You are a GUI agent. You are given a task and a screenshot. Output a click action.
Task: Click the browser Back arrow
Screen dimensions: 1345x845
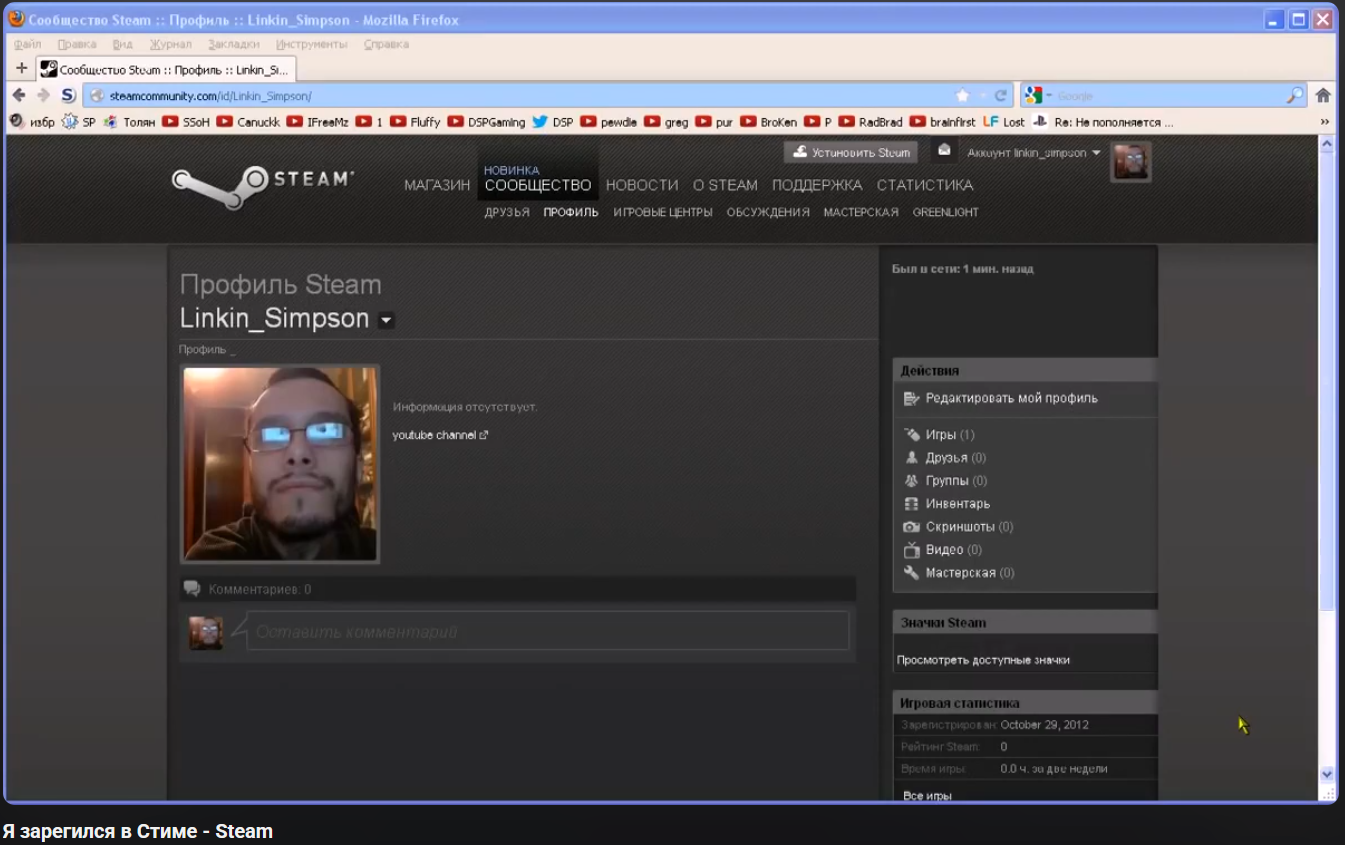click(19, 95)
